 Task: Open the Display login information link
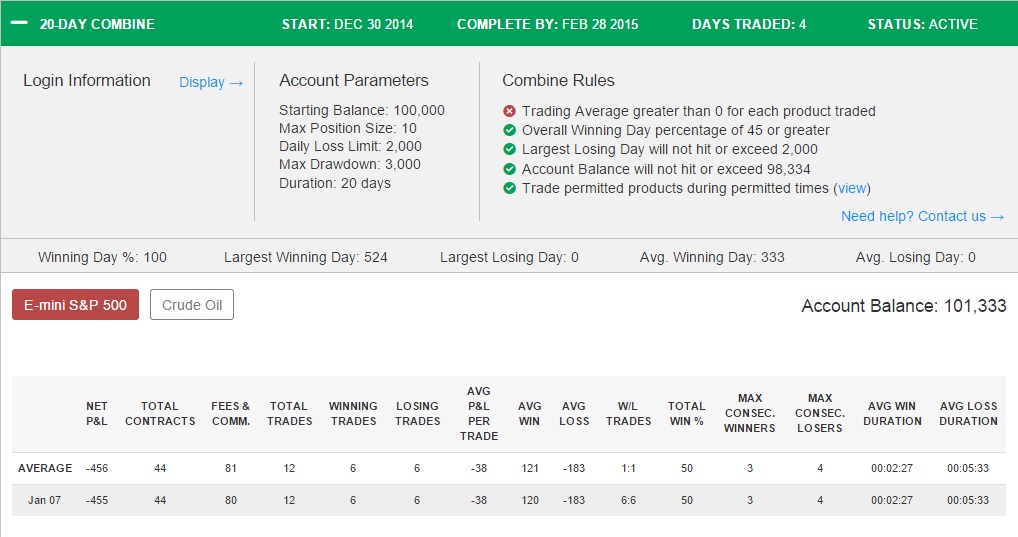pos(211,82)
